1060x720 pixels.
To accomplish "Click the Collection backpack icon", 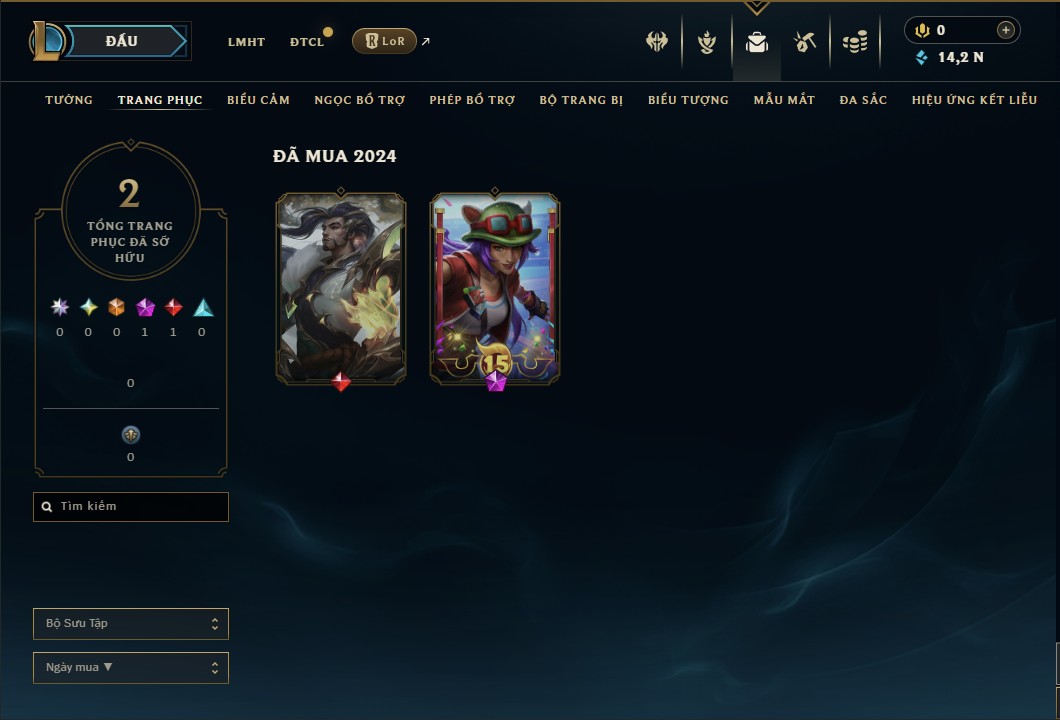I will (756, 42).
